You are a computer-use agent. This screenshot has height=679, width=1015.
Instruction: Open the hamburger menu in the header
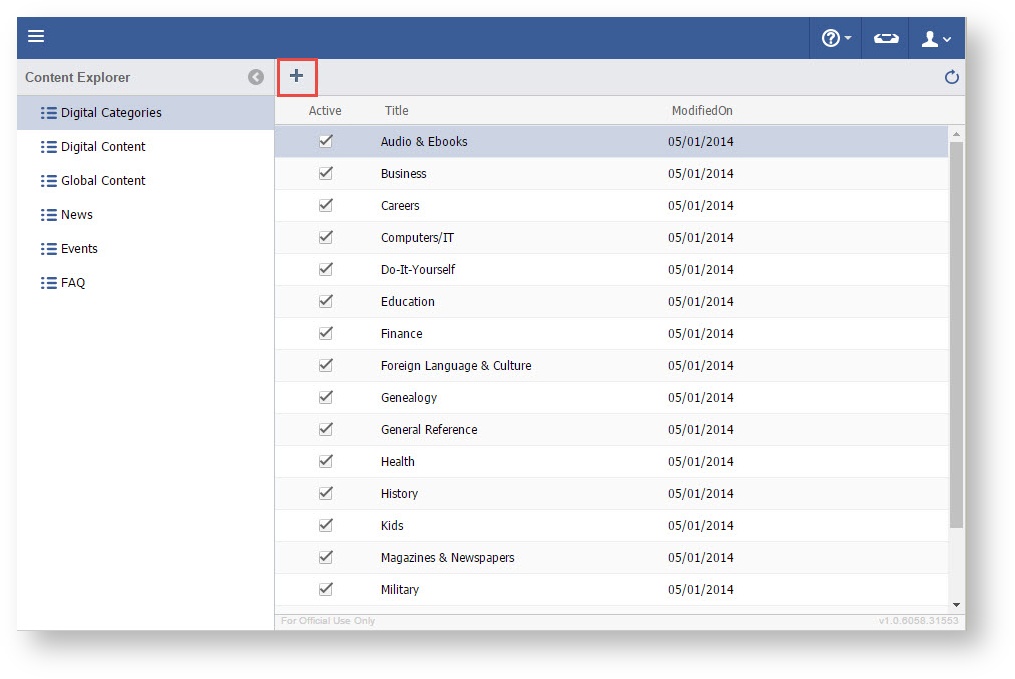tap(36, 37)
